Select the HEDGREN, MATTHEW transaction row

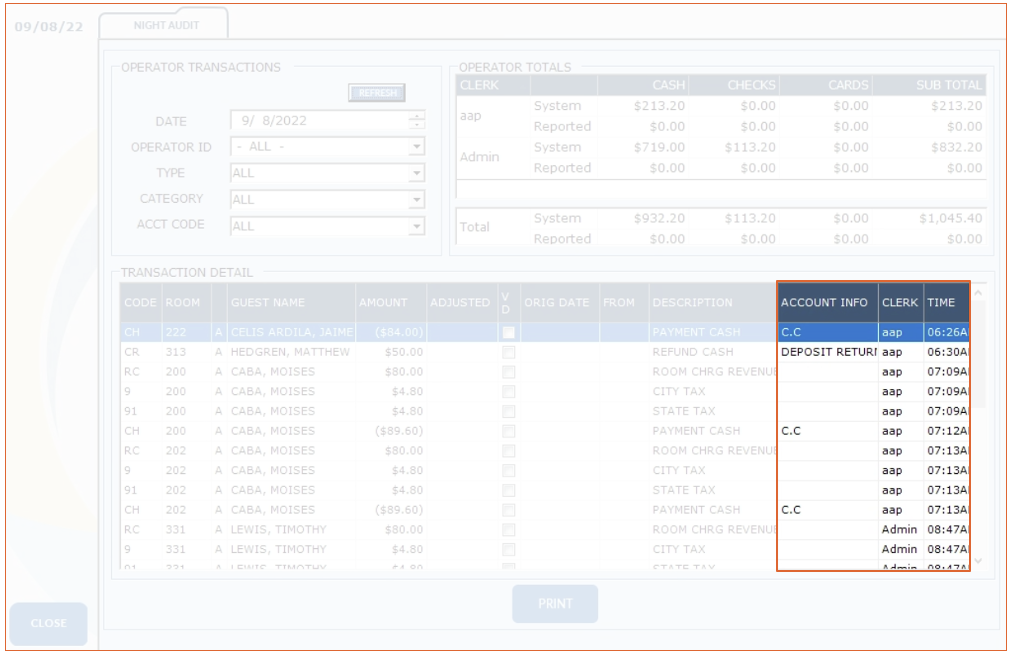pos(290,352)
